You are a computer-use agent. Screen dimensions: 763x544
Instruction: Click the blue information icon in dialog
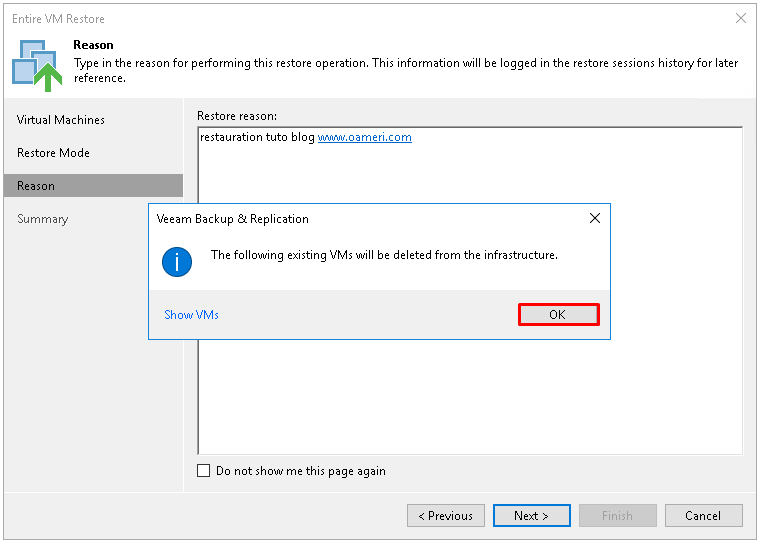click(x=177, y=262)
